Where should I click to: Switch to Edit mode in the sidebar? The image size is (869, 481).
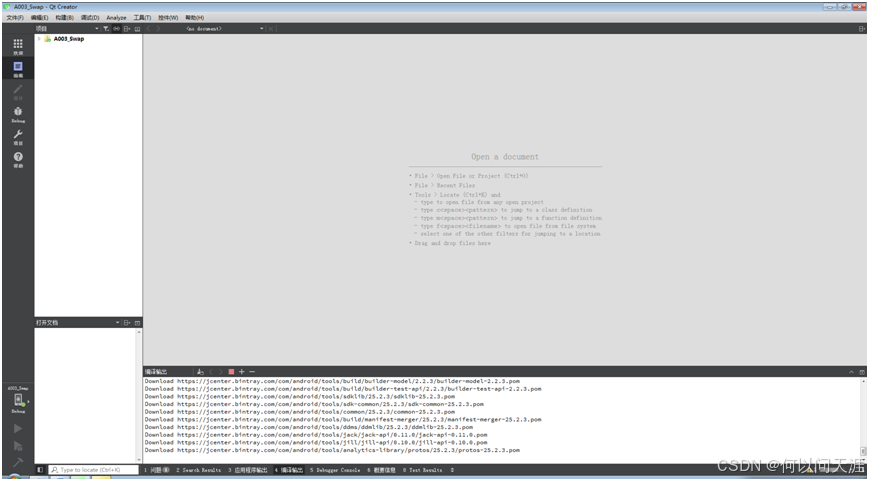18,69
